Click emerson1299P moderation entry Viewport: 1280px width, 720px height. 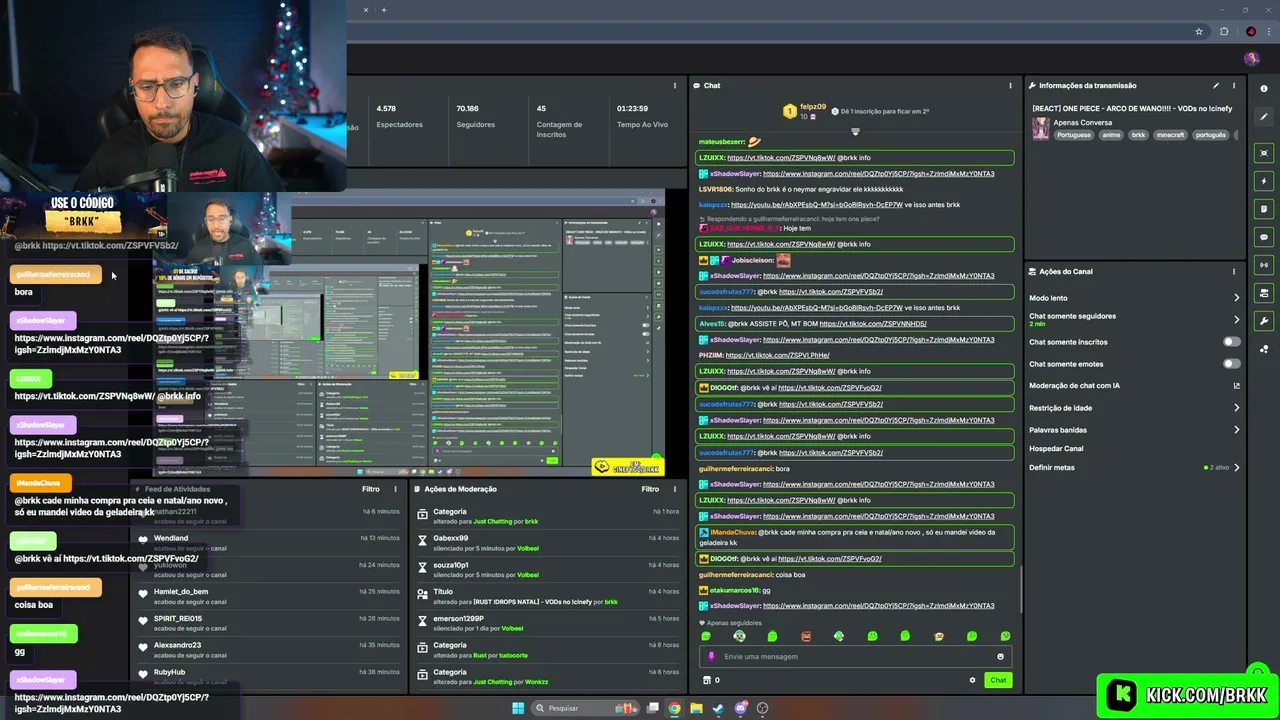[458, 619]
